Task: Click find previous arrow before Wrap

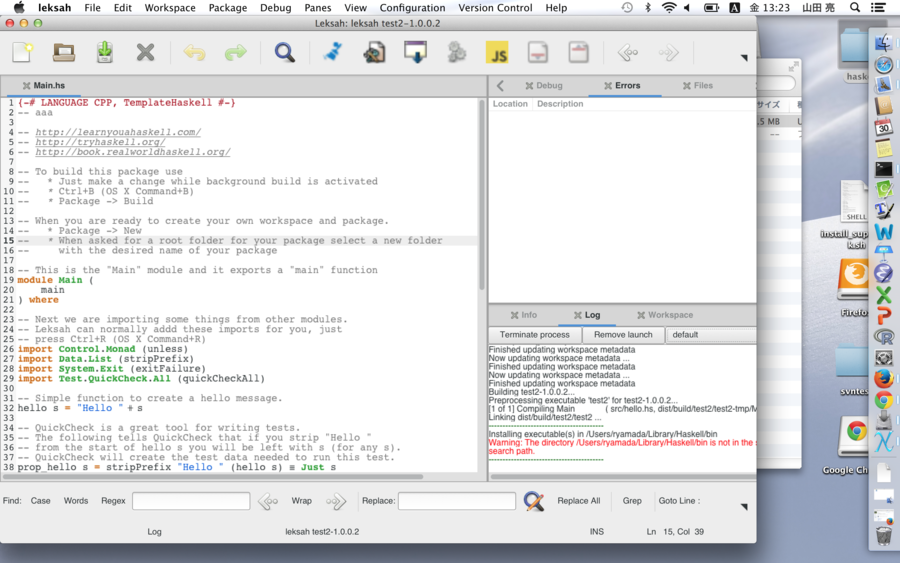Action: click(268, 501)
